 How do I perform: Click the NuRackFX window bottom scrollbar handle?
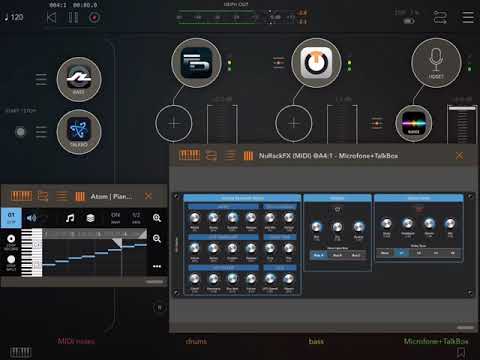tap(465, 328)
